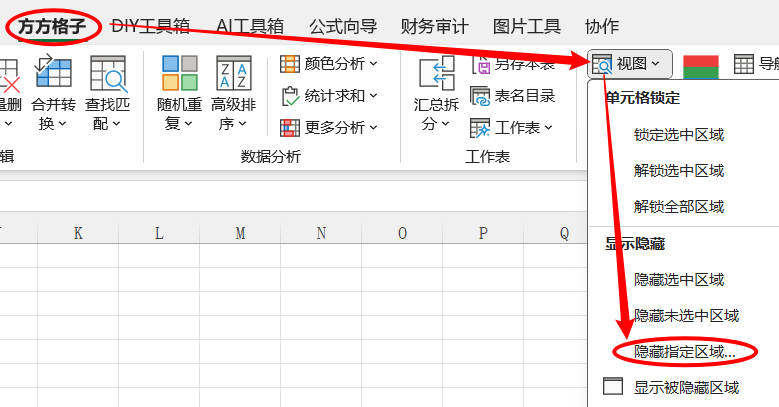Click the 合并转换 icon

click(x=52, y=73)
